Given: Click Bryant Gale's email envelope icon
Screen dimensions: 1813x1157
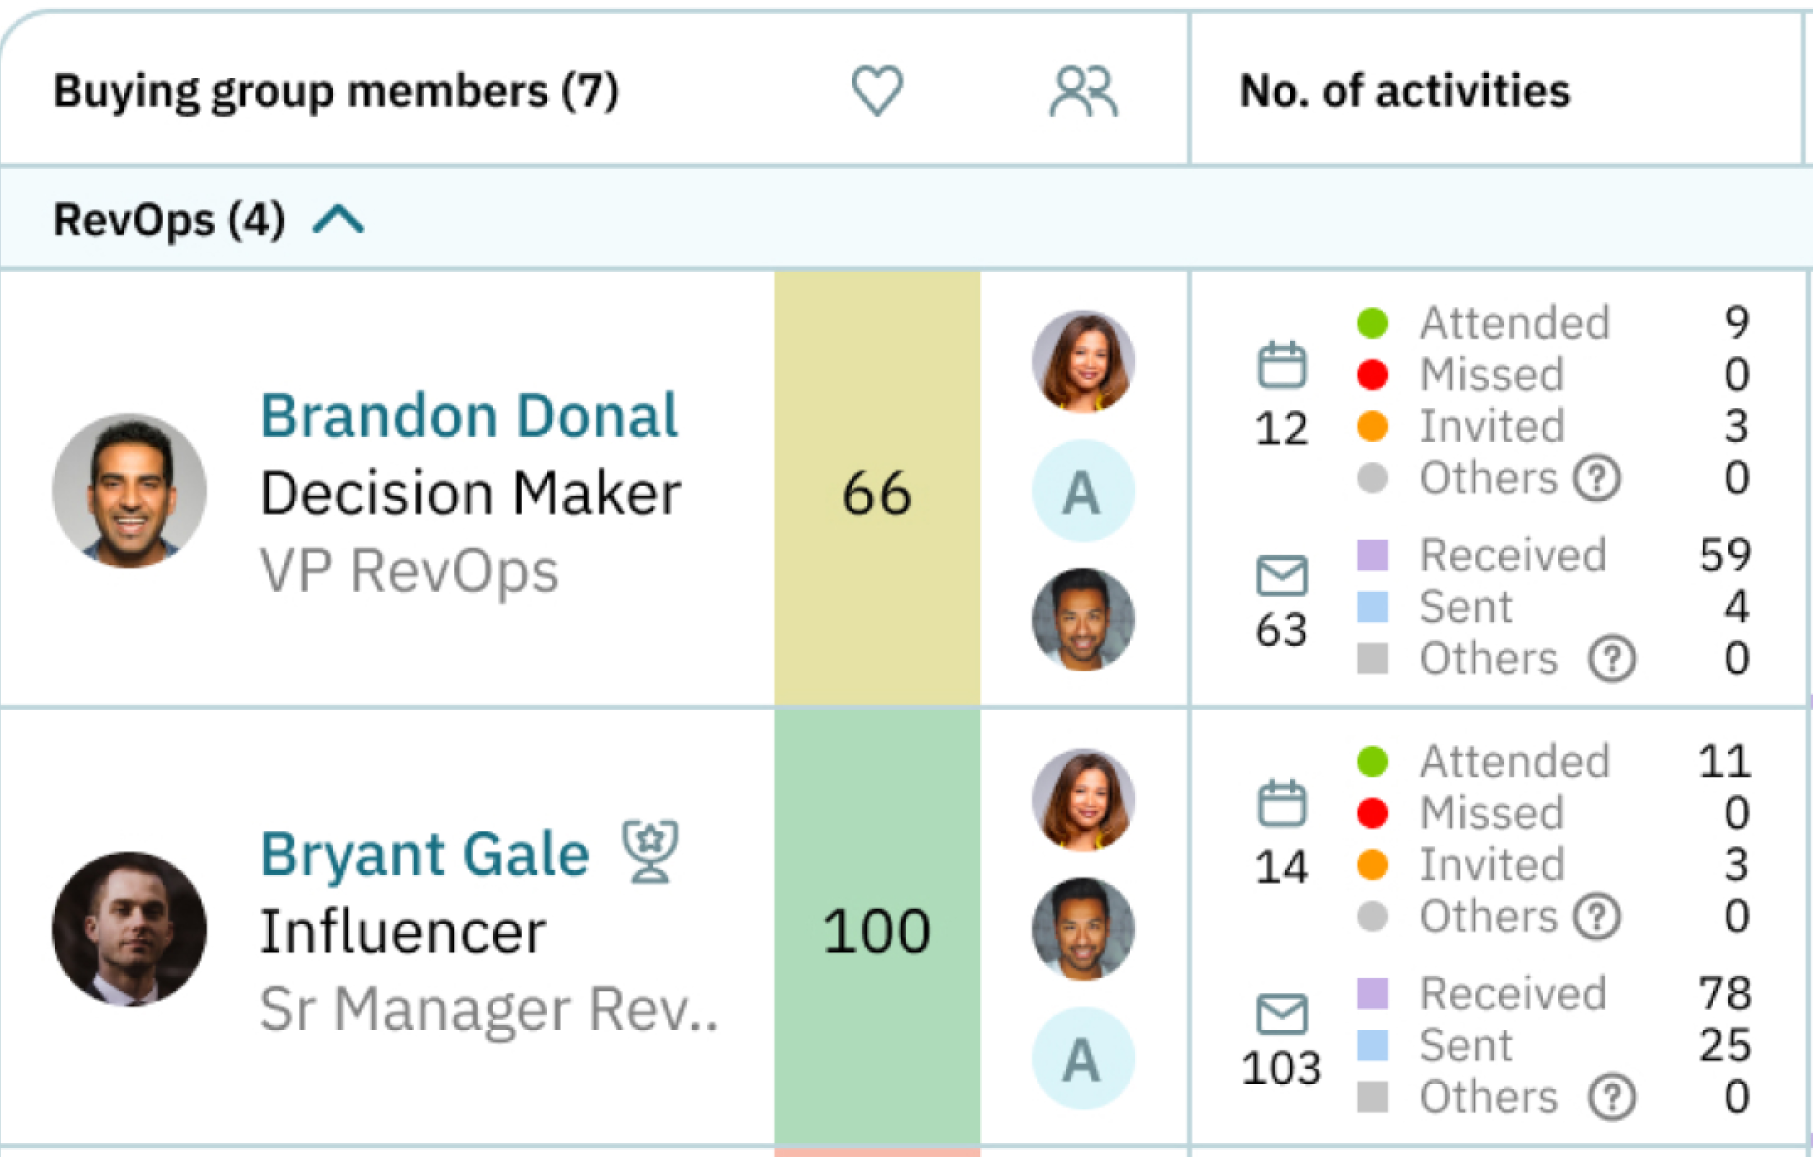Looking at the screenshot, I should click(1281, 1014).
